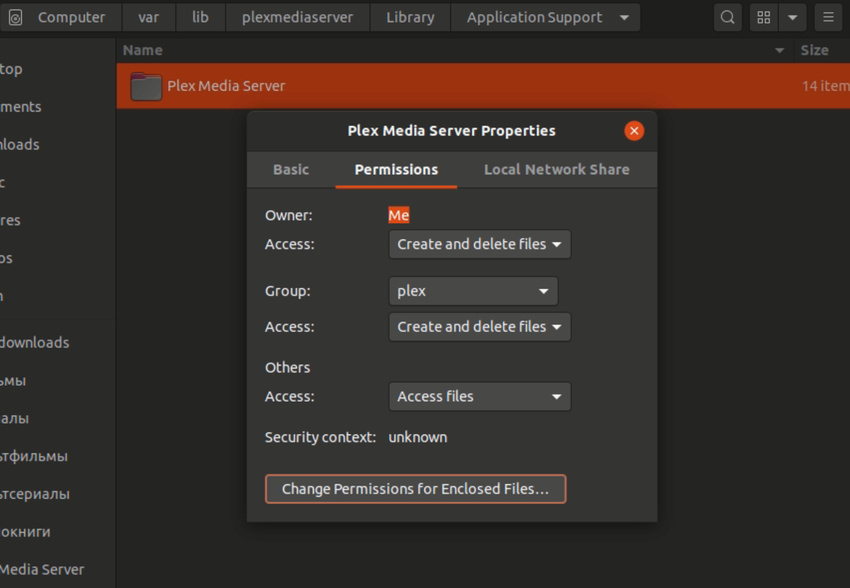850x588 pixels.
Task: Open the Others access dropdown
Action: [479, 397]
